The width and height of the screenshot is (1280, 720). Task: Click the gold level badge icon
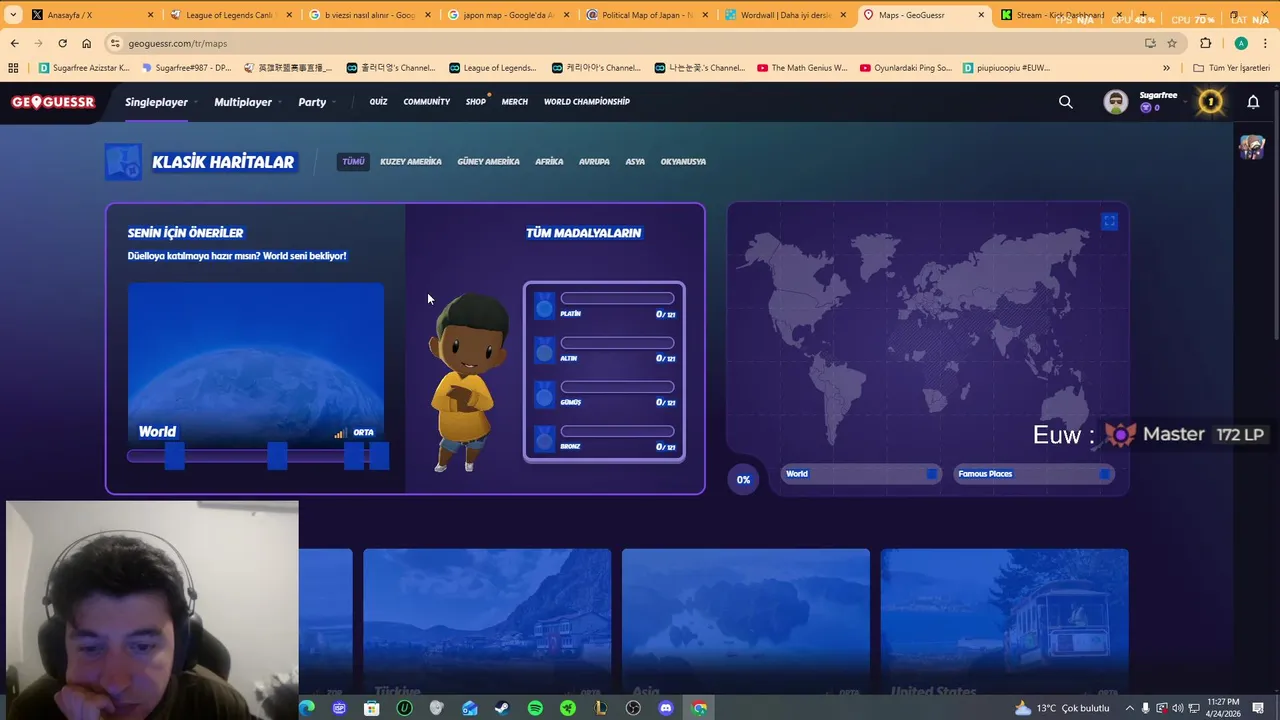1210,101
